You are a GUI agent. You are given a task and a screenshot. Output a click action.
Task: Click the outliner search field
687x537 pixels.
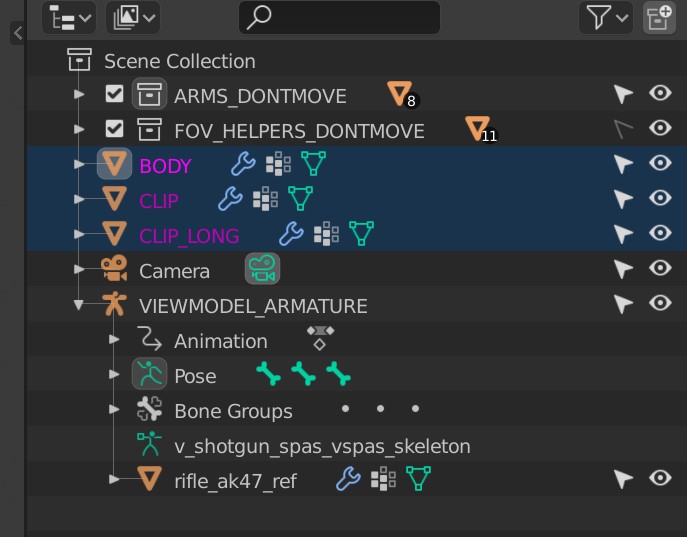pos(340,17)
